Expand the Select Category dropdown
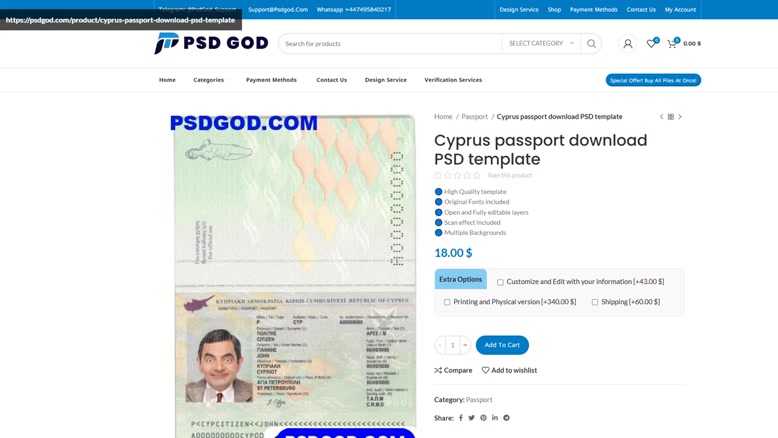Image resolution: width=778 pixels, height=438 pixels. 541,44
